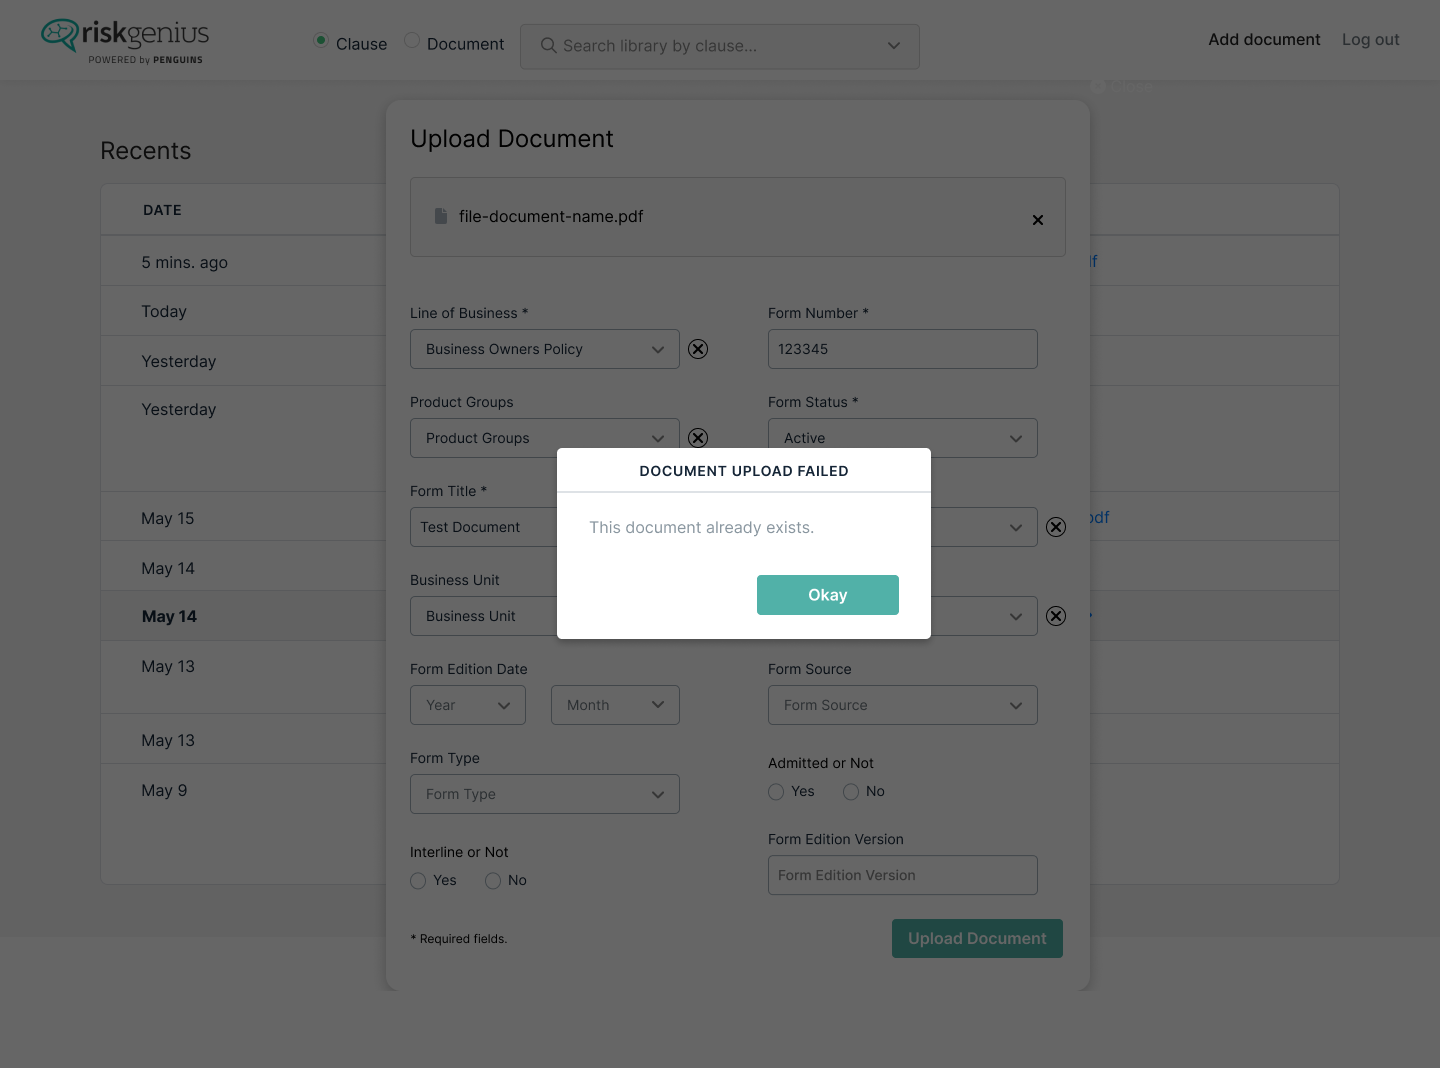Expand the Form Source dropdown
The image size is (1440, 1068).
903,705
